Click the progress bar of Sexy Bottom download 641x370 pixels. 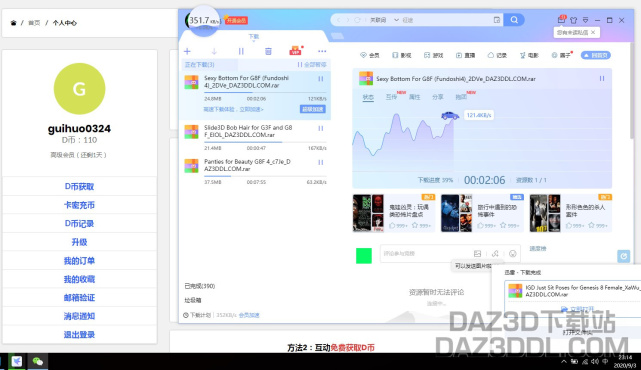point(265,92)
